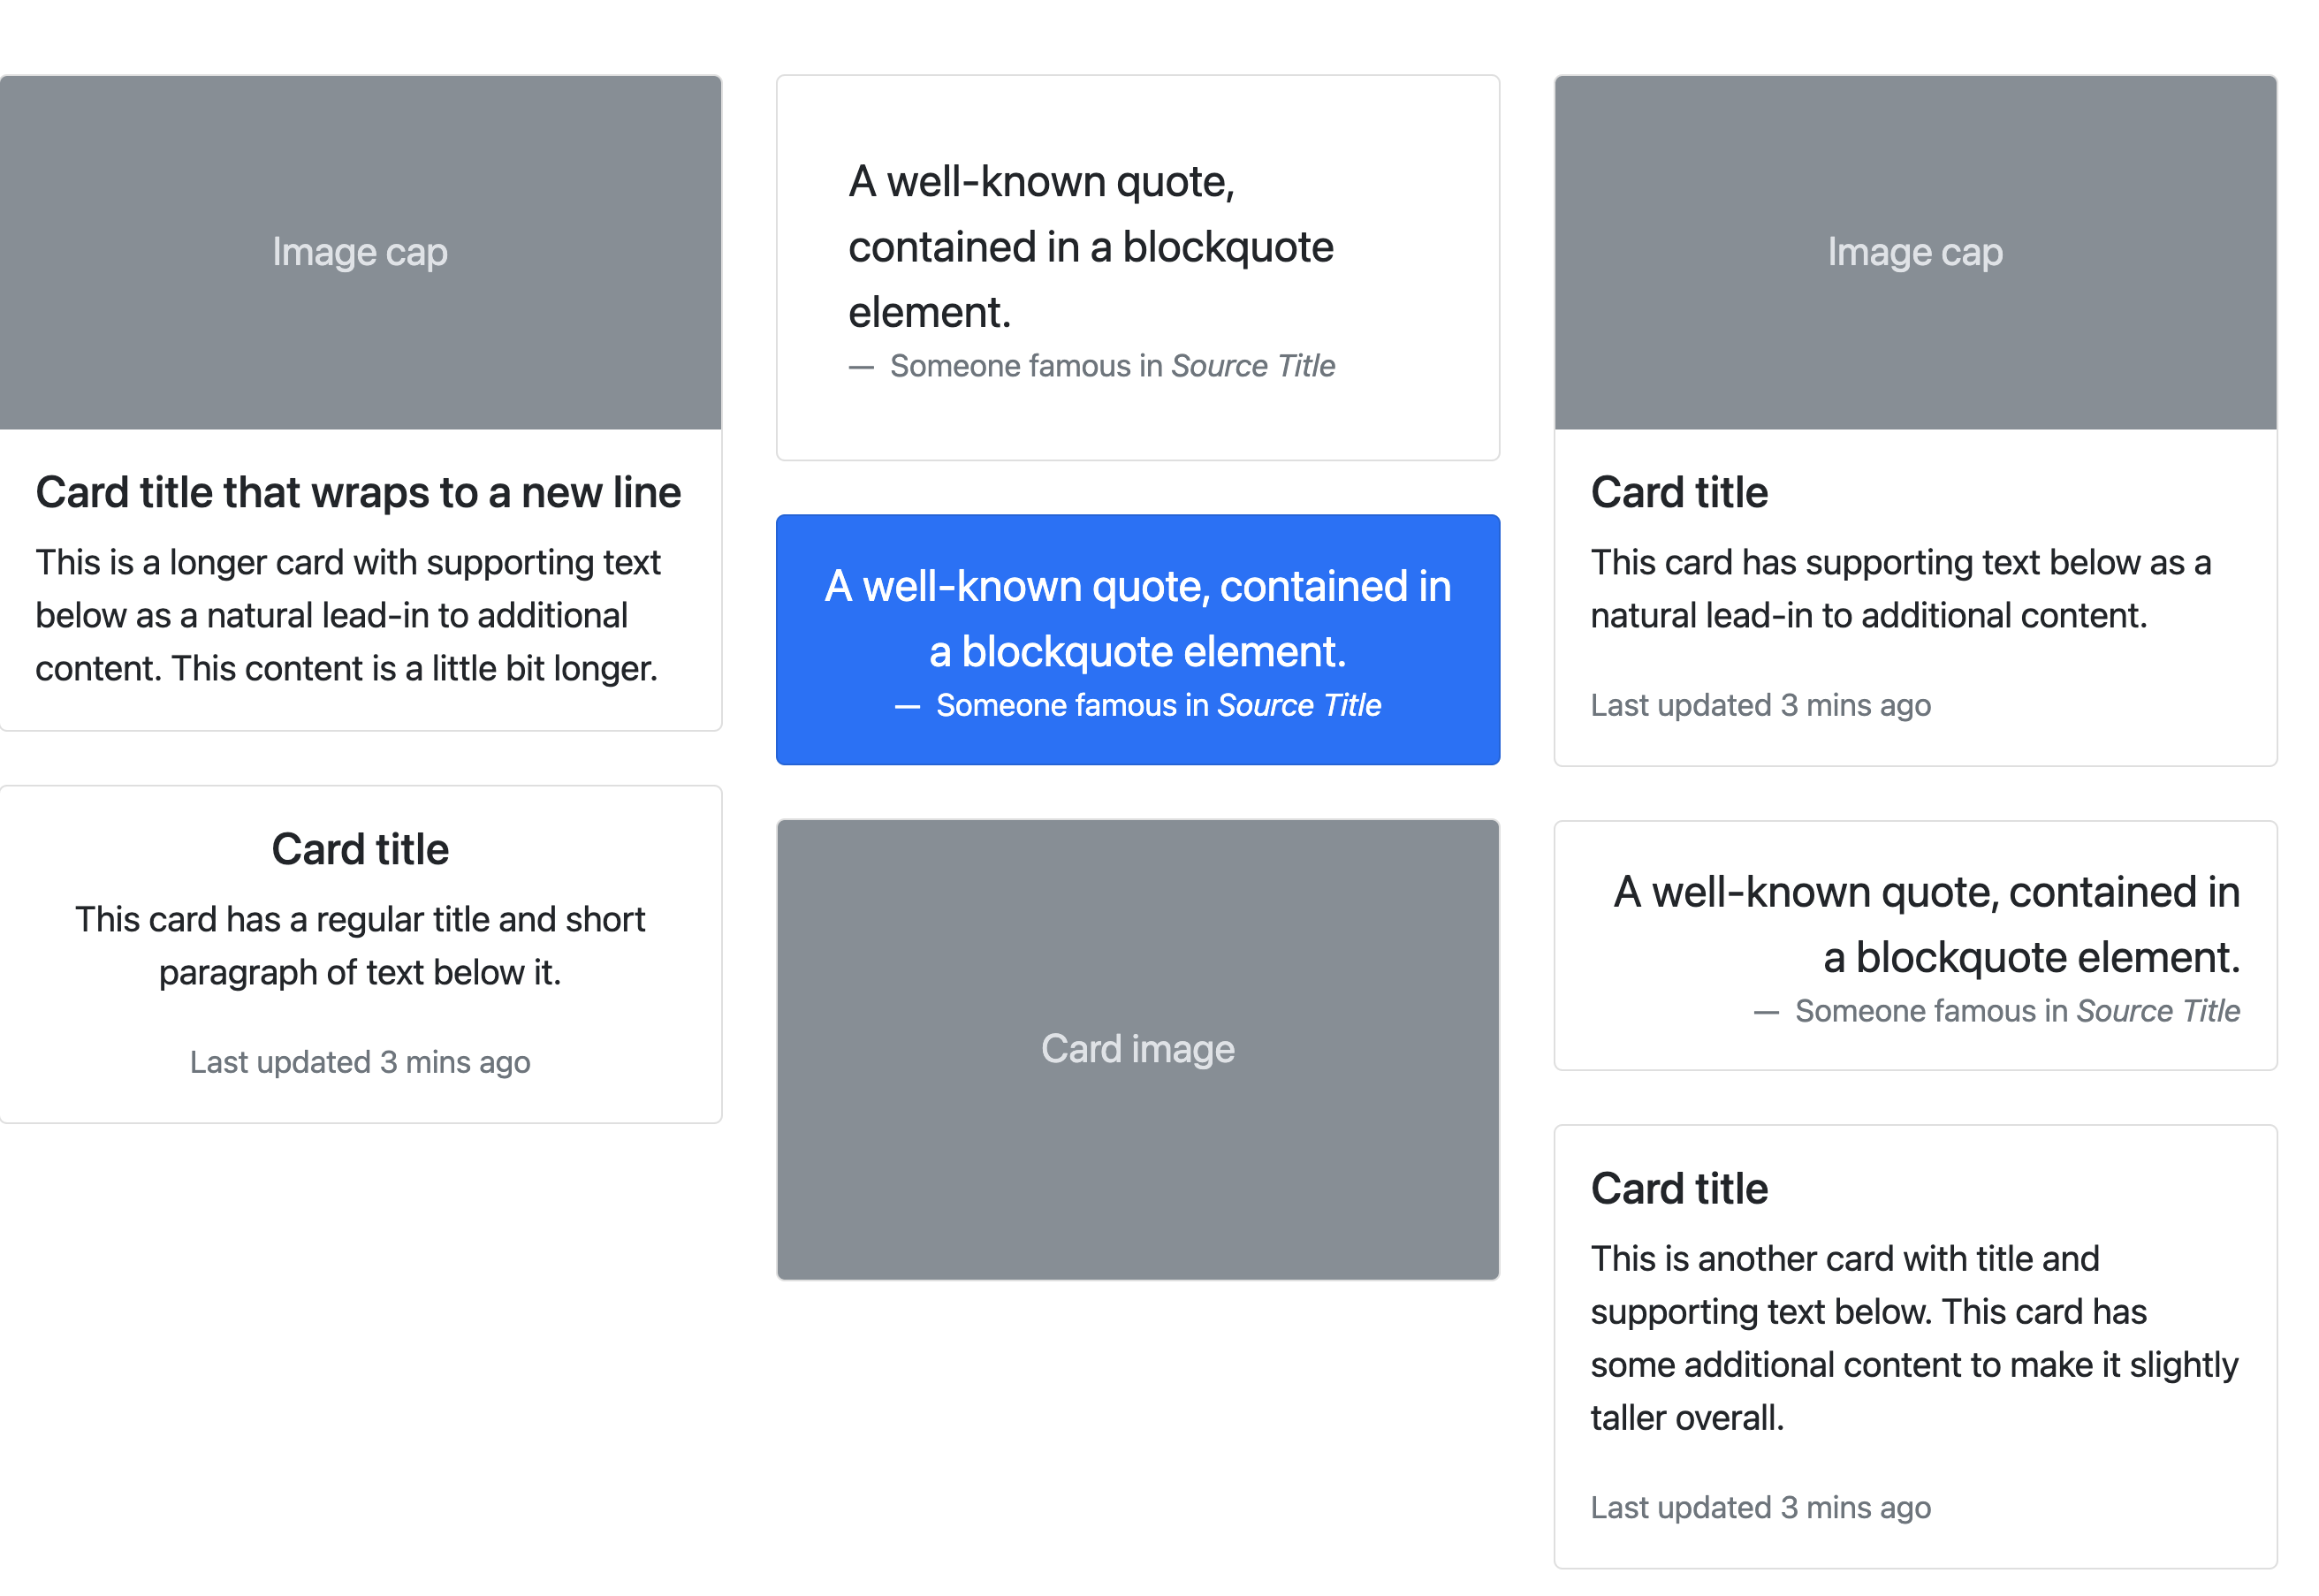Open the Card title in the right column
The image size is (2319, 1596).
[x=1679, y=491]
